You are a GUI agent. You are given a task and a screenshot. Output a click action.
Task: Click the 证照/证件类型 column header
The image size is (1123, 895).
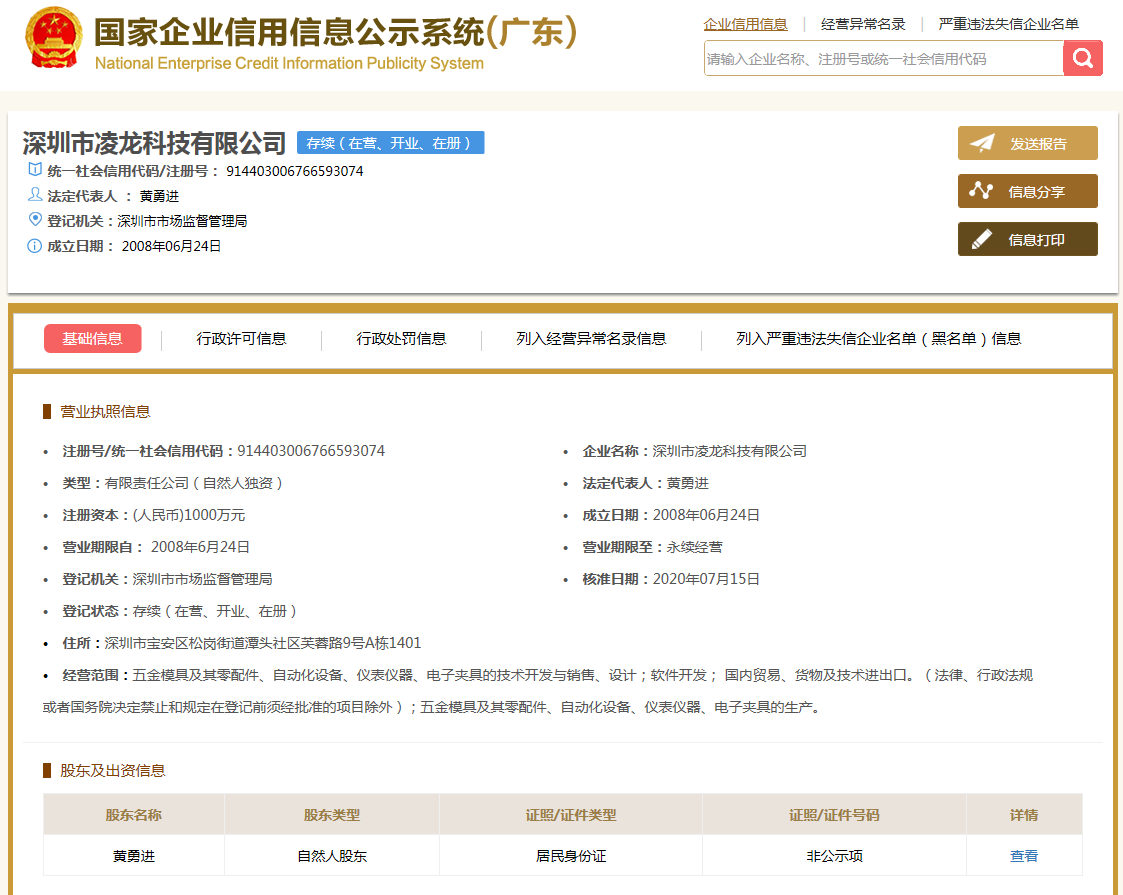[571, 815]
